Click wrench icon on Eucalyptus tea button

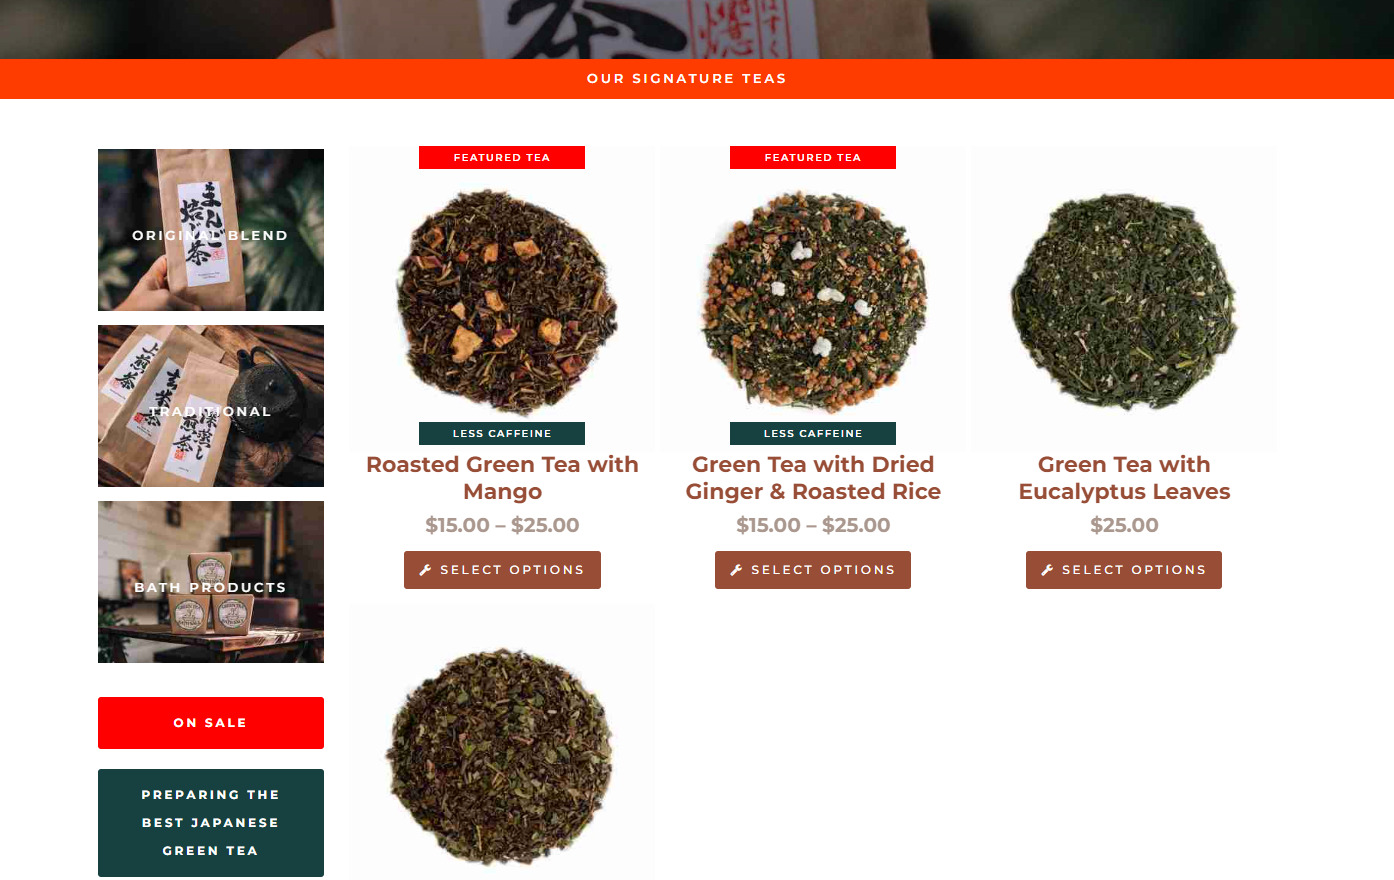click(x=1047, y=570)
